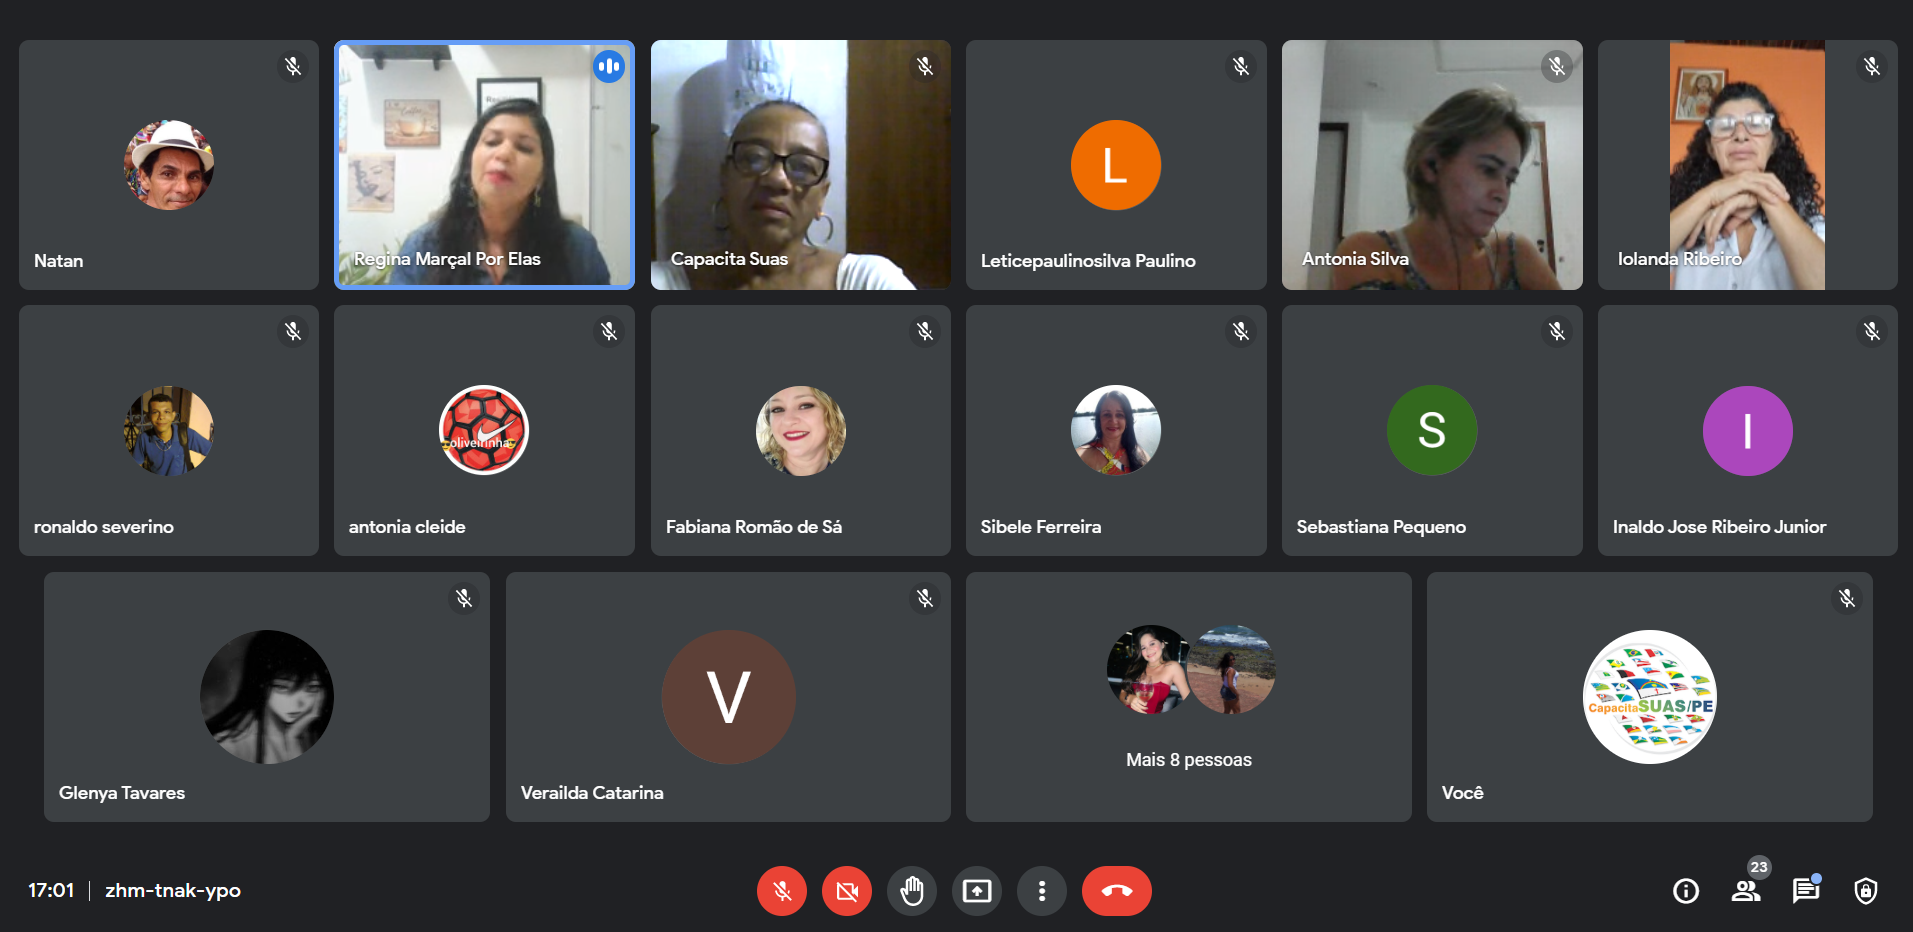
Task: Click muted mic icon on Natan's tile
Action: pos(293,66)
